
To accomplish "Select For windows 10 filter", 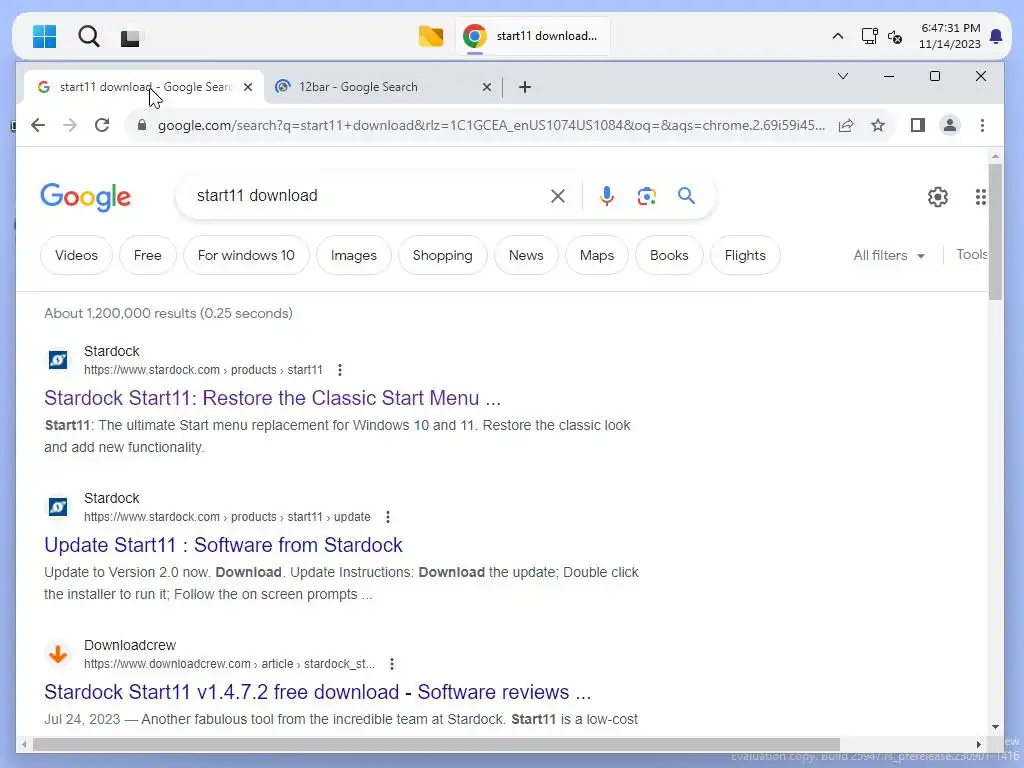I will pos(246,255).
